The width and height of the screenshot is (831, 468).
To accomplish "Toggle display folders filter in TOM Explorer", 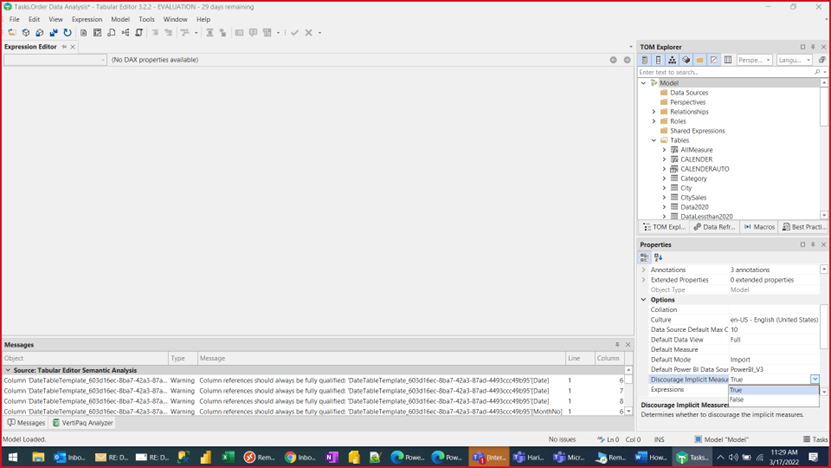I will (700, 60).
